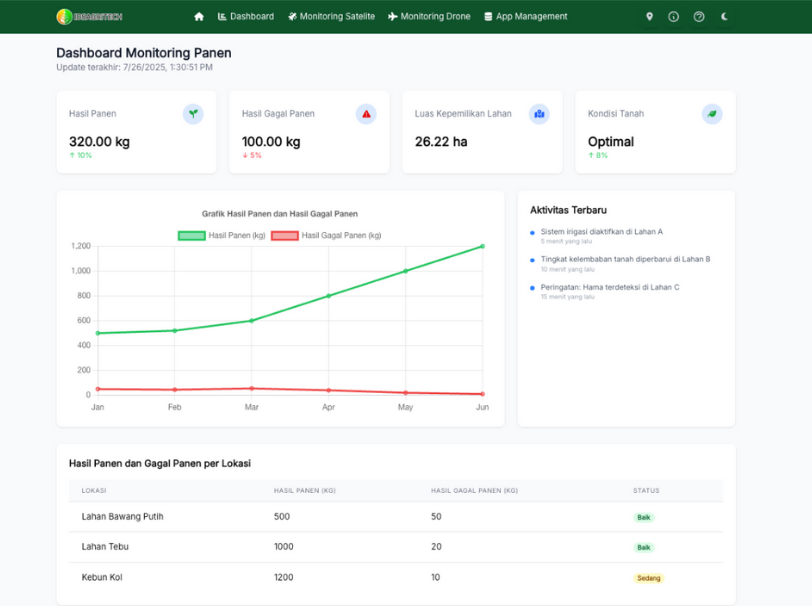Image resolution: width=812 pixels, height=606 pixels.
Task: Open the Dashboard menu
Action: [246, 16]
